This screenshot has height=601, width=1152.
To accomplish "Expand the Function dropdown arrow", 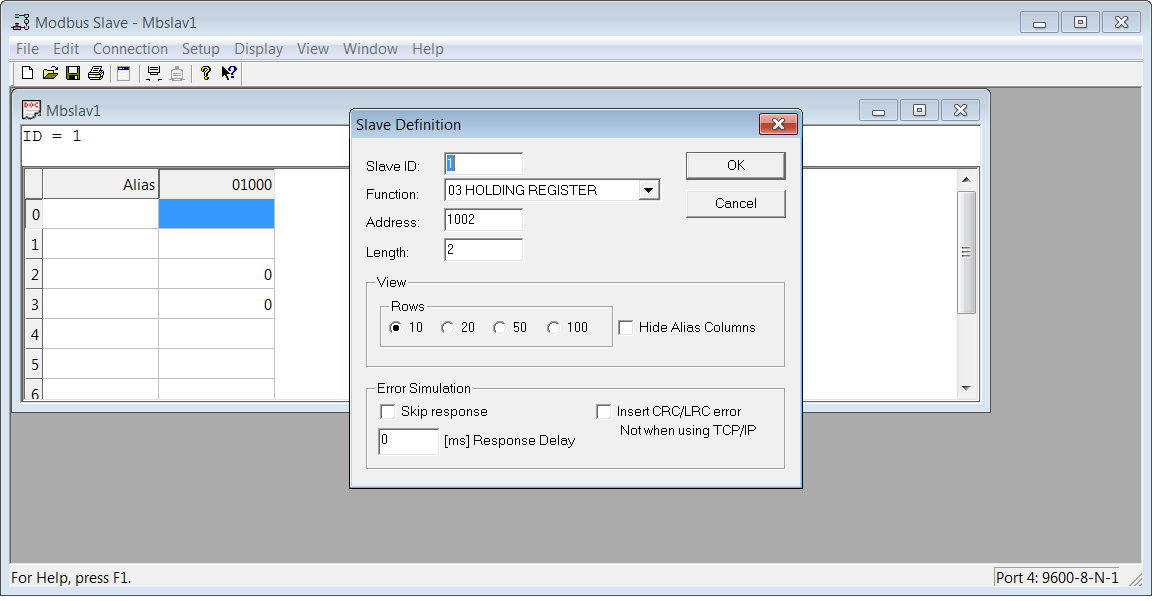I will point(648,190).
